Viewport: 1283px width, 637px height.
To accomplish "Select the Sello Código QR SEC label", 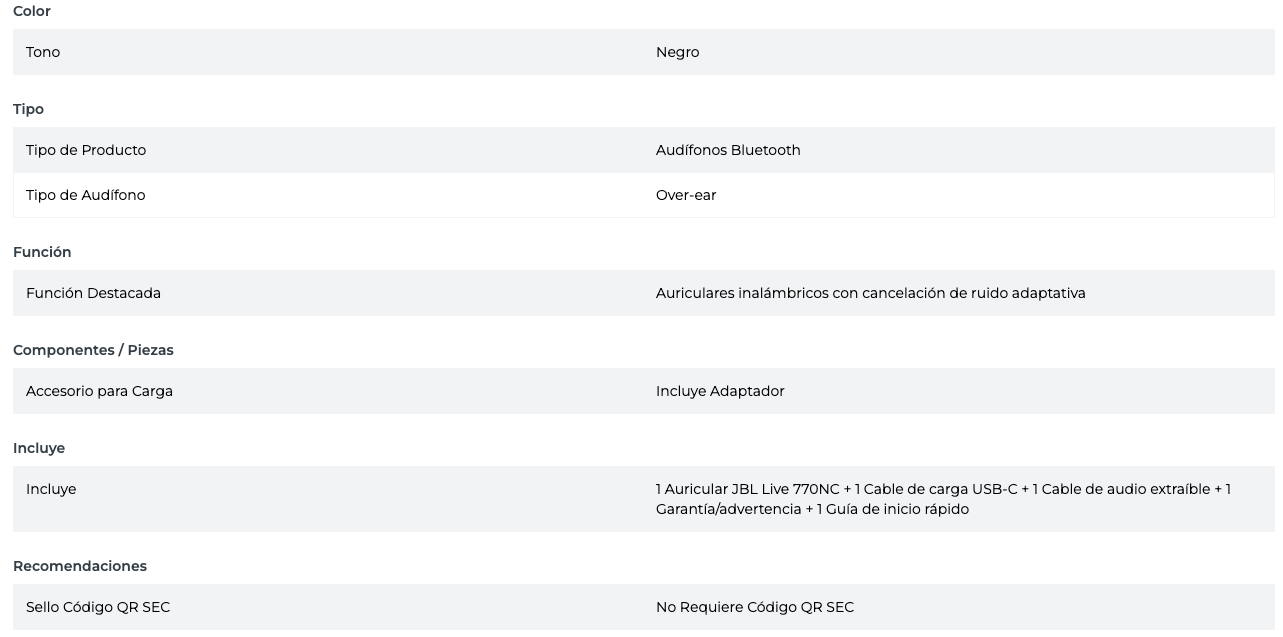I will [98, 607].
